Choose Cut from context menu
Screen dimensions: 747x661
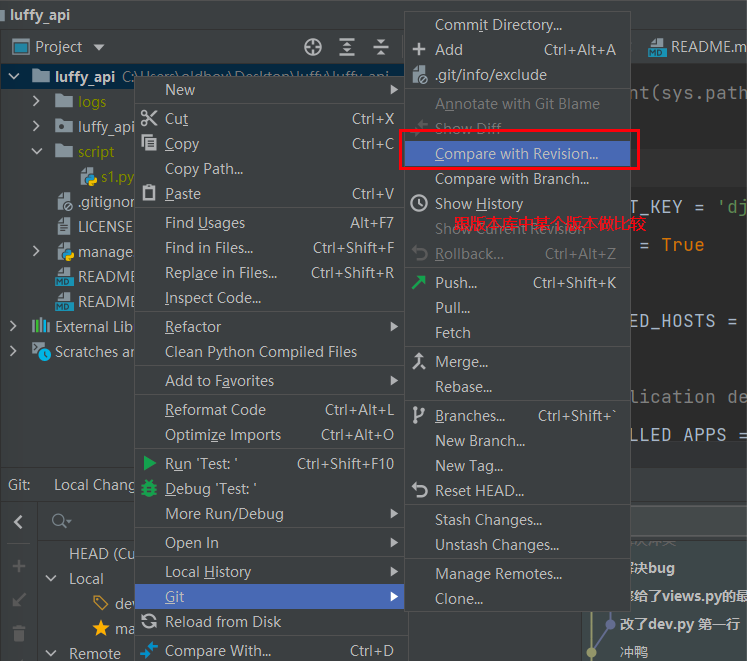[x=270, y=119]
